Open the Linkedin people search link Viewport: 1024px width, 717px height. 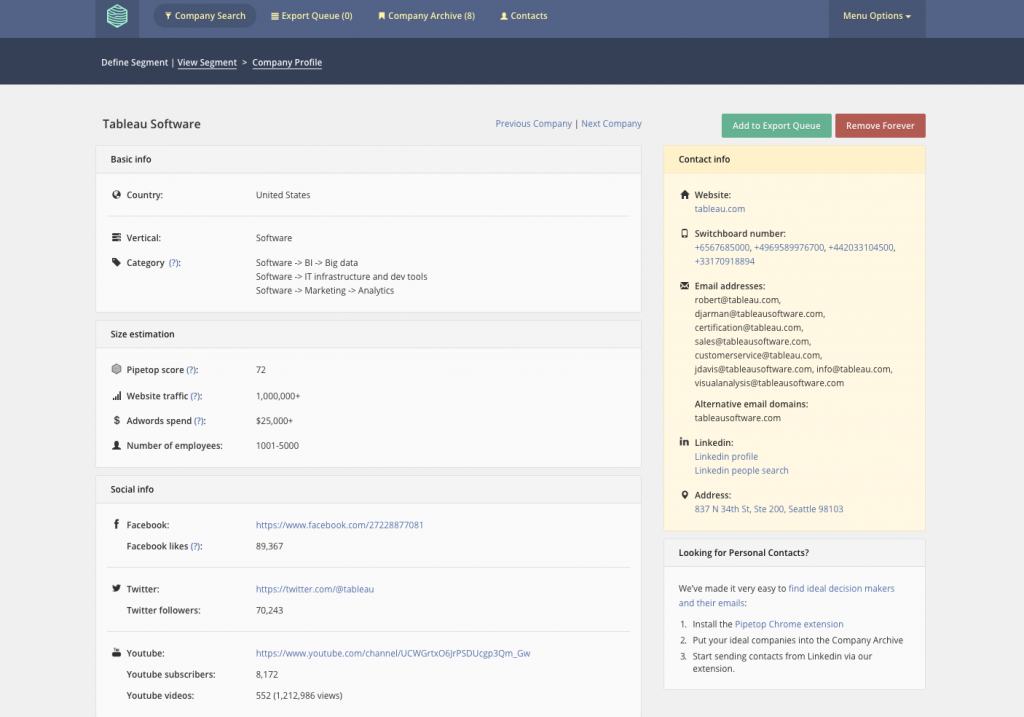pyautogui.click(x=741, y=470)
